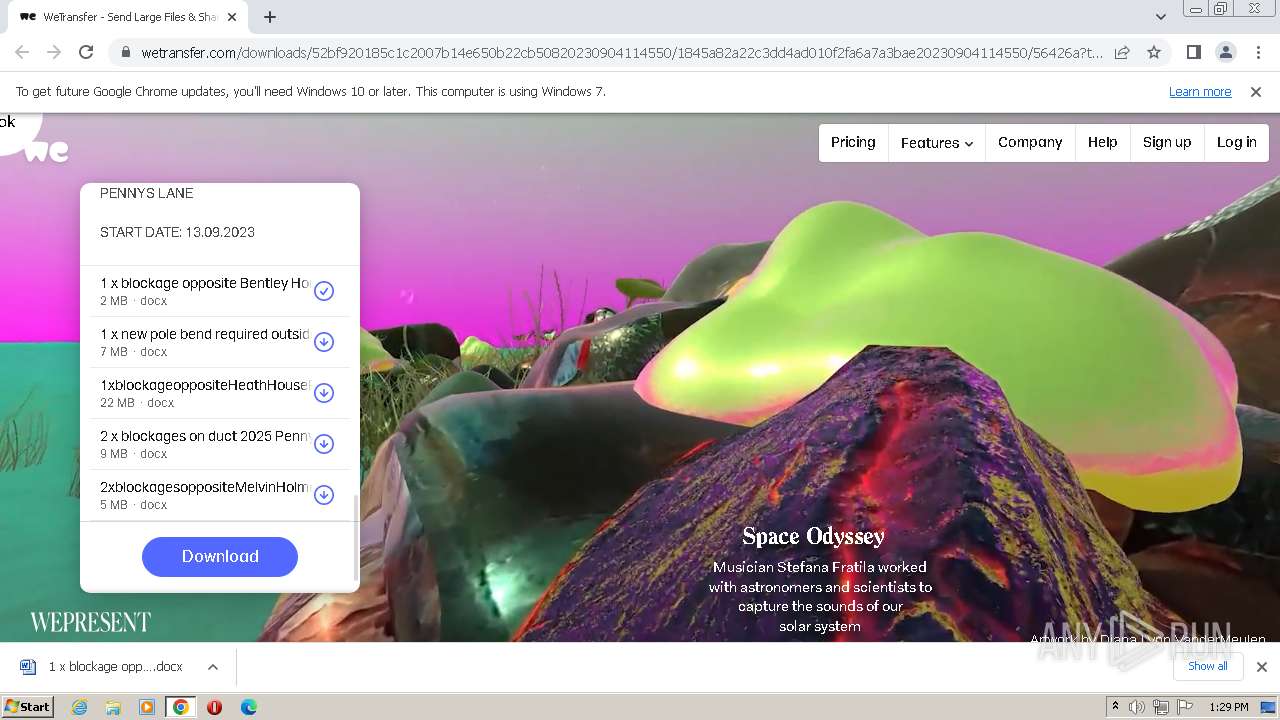The width and height of the screenshot is (1280, 720).
Task: Open the tab search dropdown
Action: tap(1160, 16)
